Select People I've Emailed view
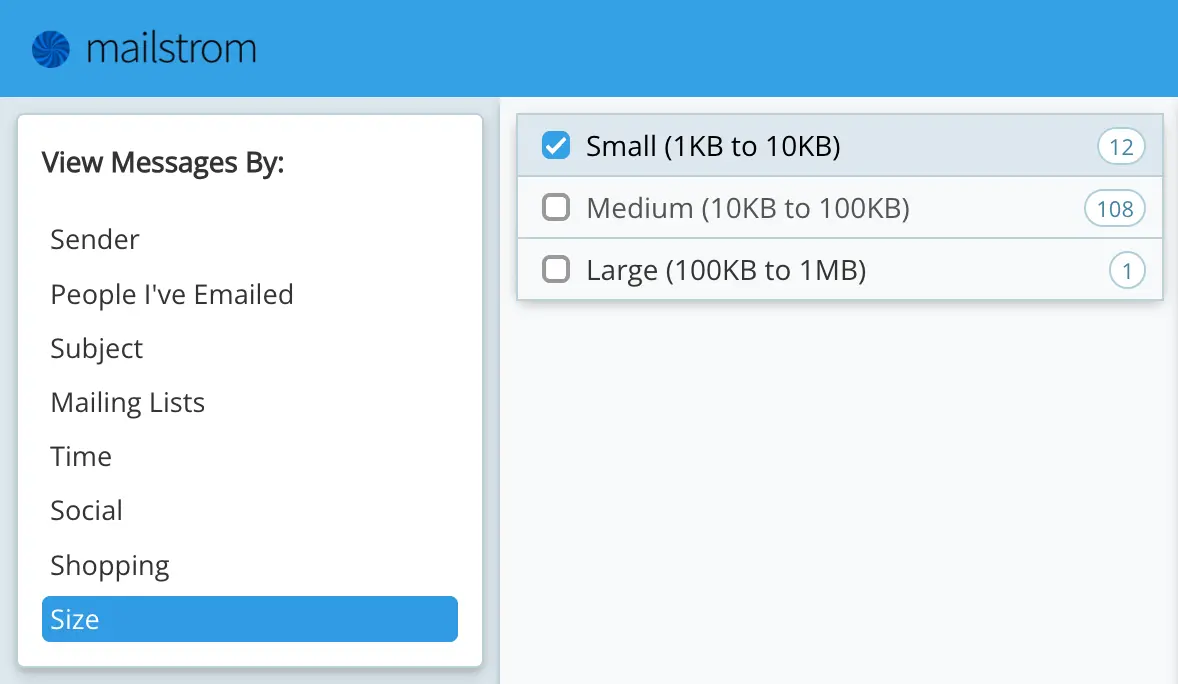The height and width of the screenshot is (684, 1178). tap(172, 295)
